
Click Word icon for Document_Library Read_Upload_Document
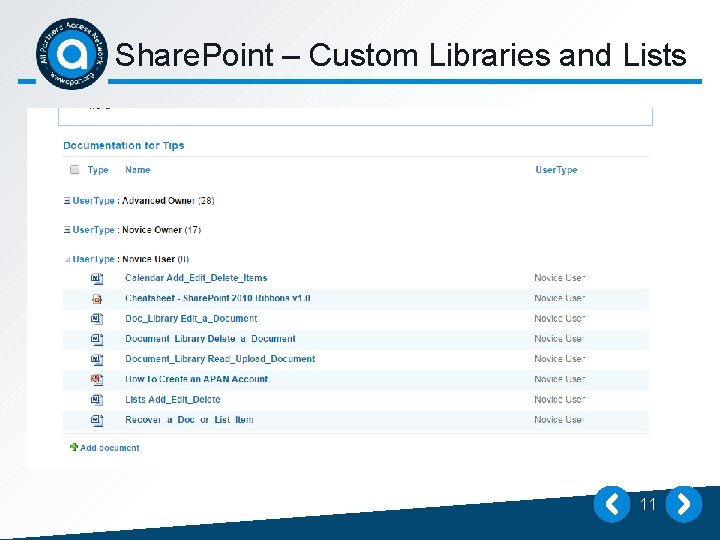tap(97, 359)
